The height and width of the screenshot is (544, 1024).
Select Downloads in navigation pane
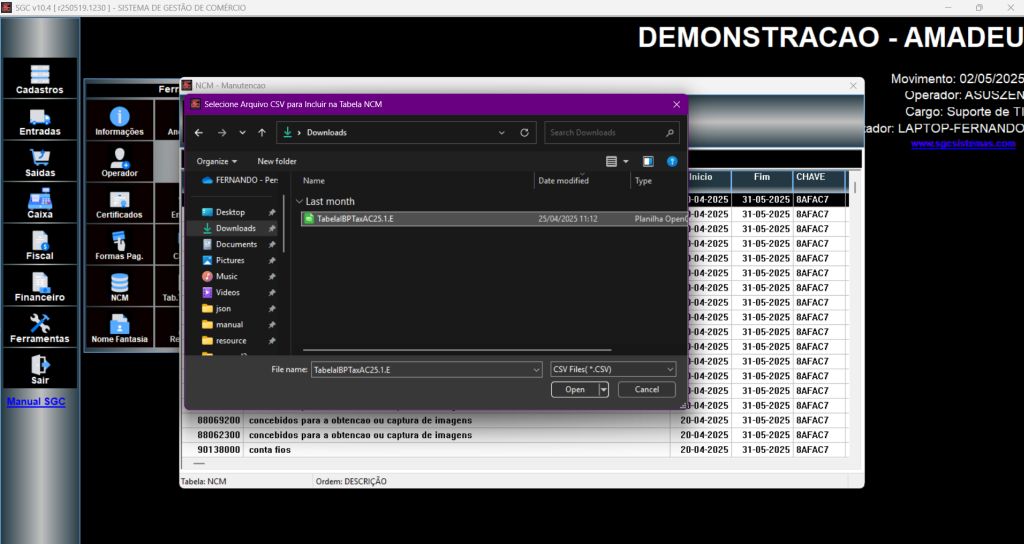click(238, 228)
